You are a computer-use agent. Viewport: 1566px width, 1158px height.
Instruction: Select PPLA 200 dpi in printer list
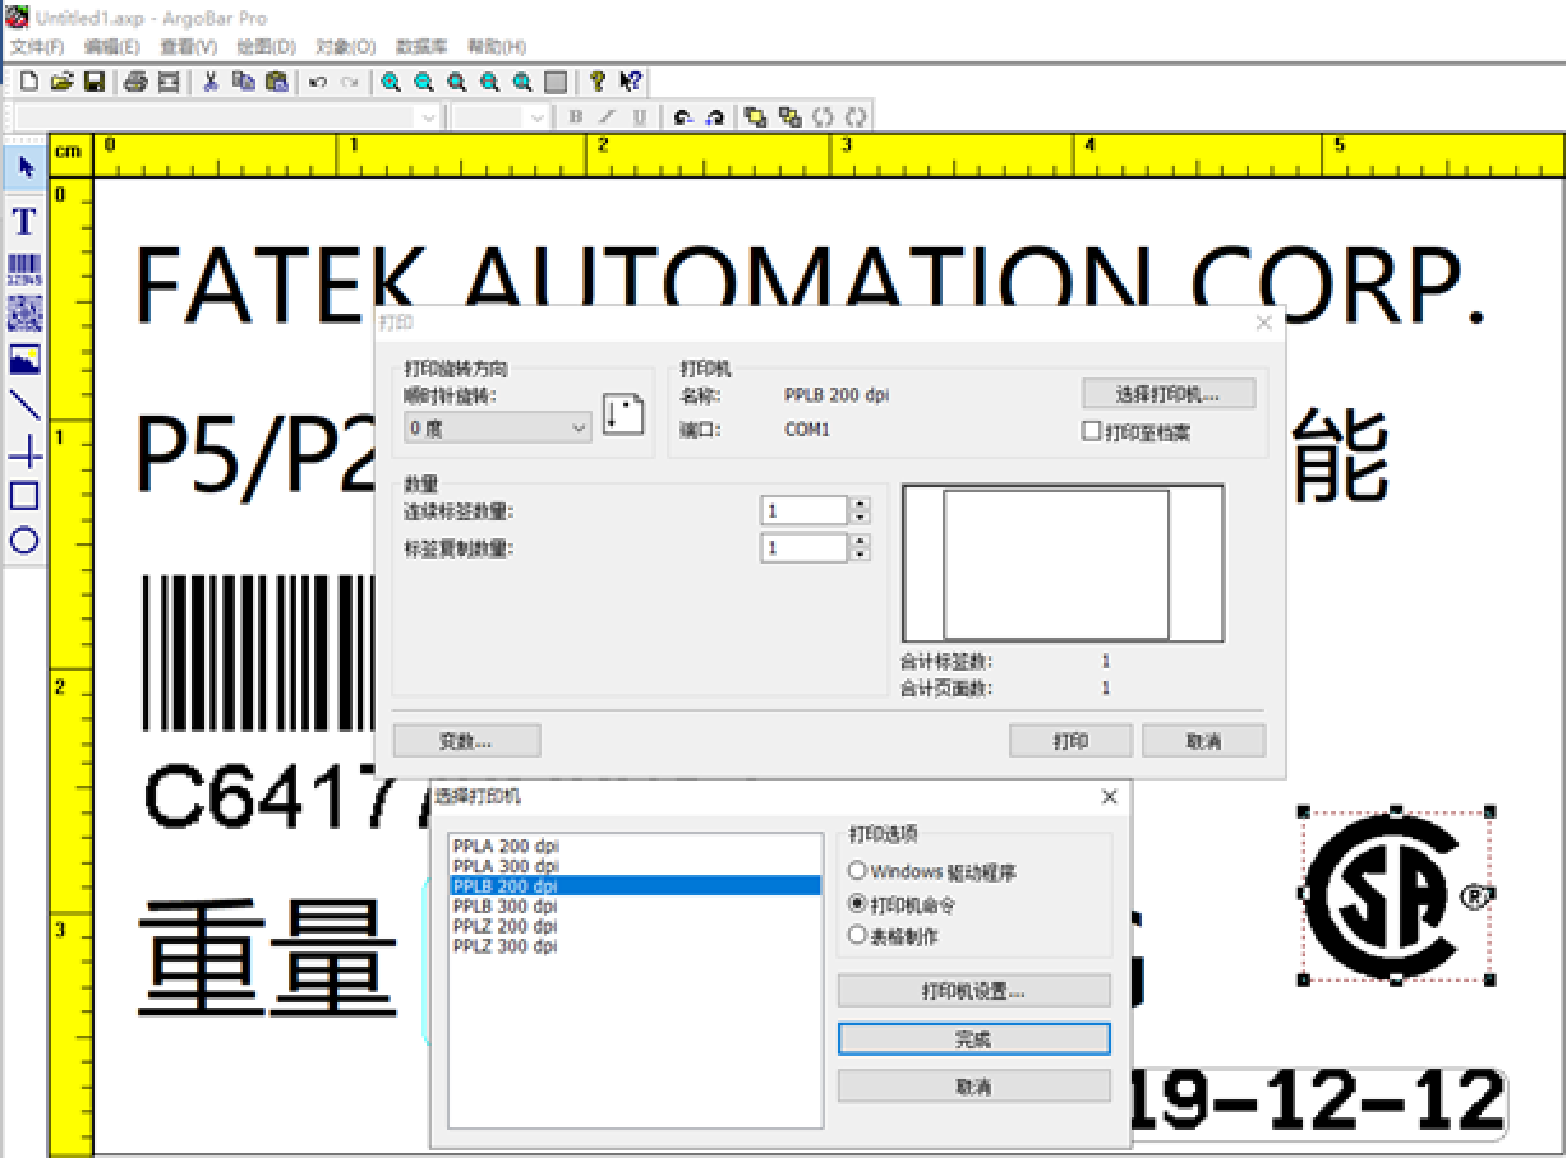tap(635, 845)
